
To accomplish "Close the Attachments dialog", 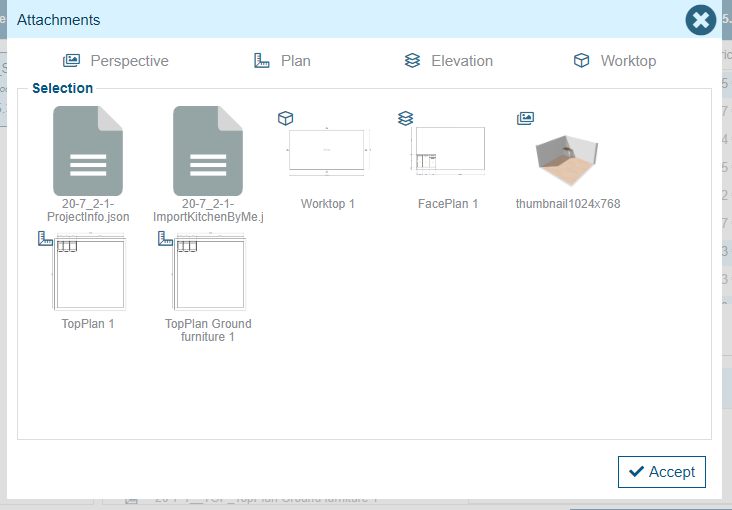I will point(700,20).
